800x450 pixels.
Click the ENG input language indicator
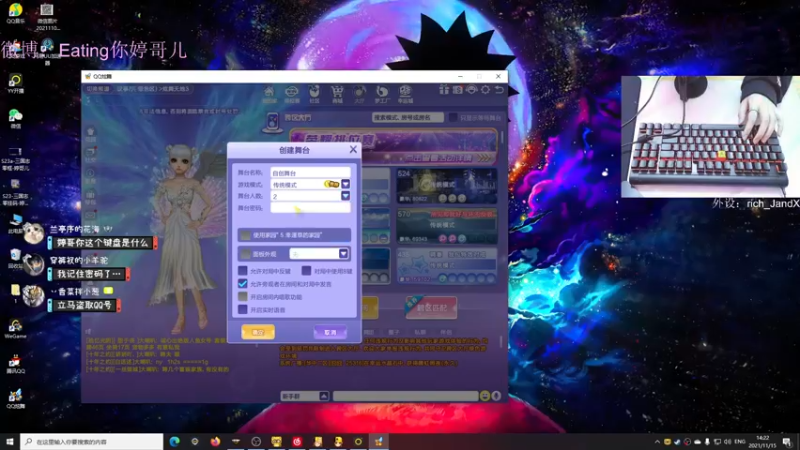739,442
